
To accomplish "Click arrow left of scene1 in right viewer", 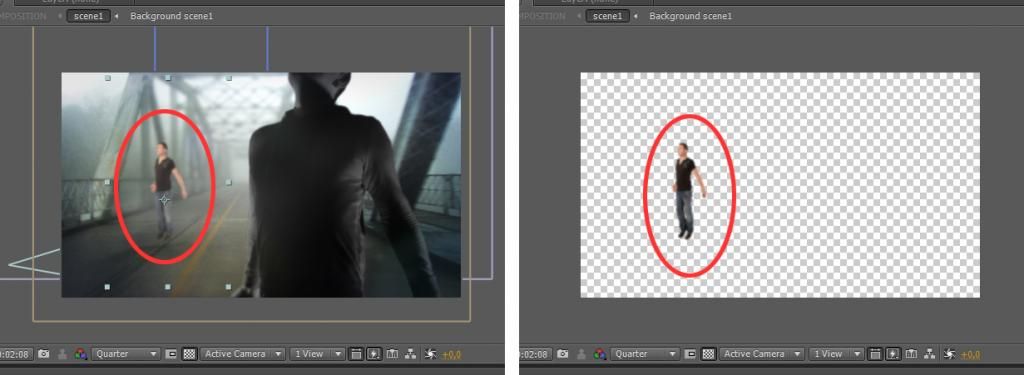I will pos(579,16).
